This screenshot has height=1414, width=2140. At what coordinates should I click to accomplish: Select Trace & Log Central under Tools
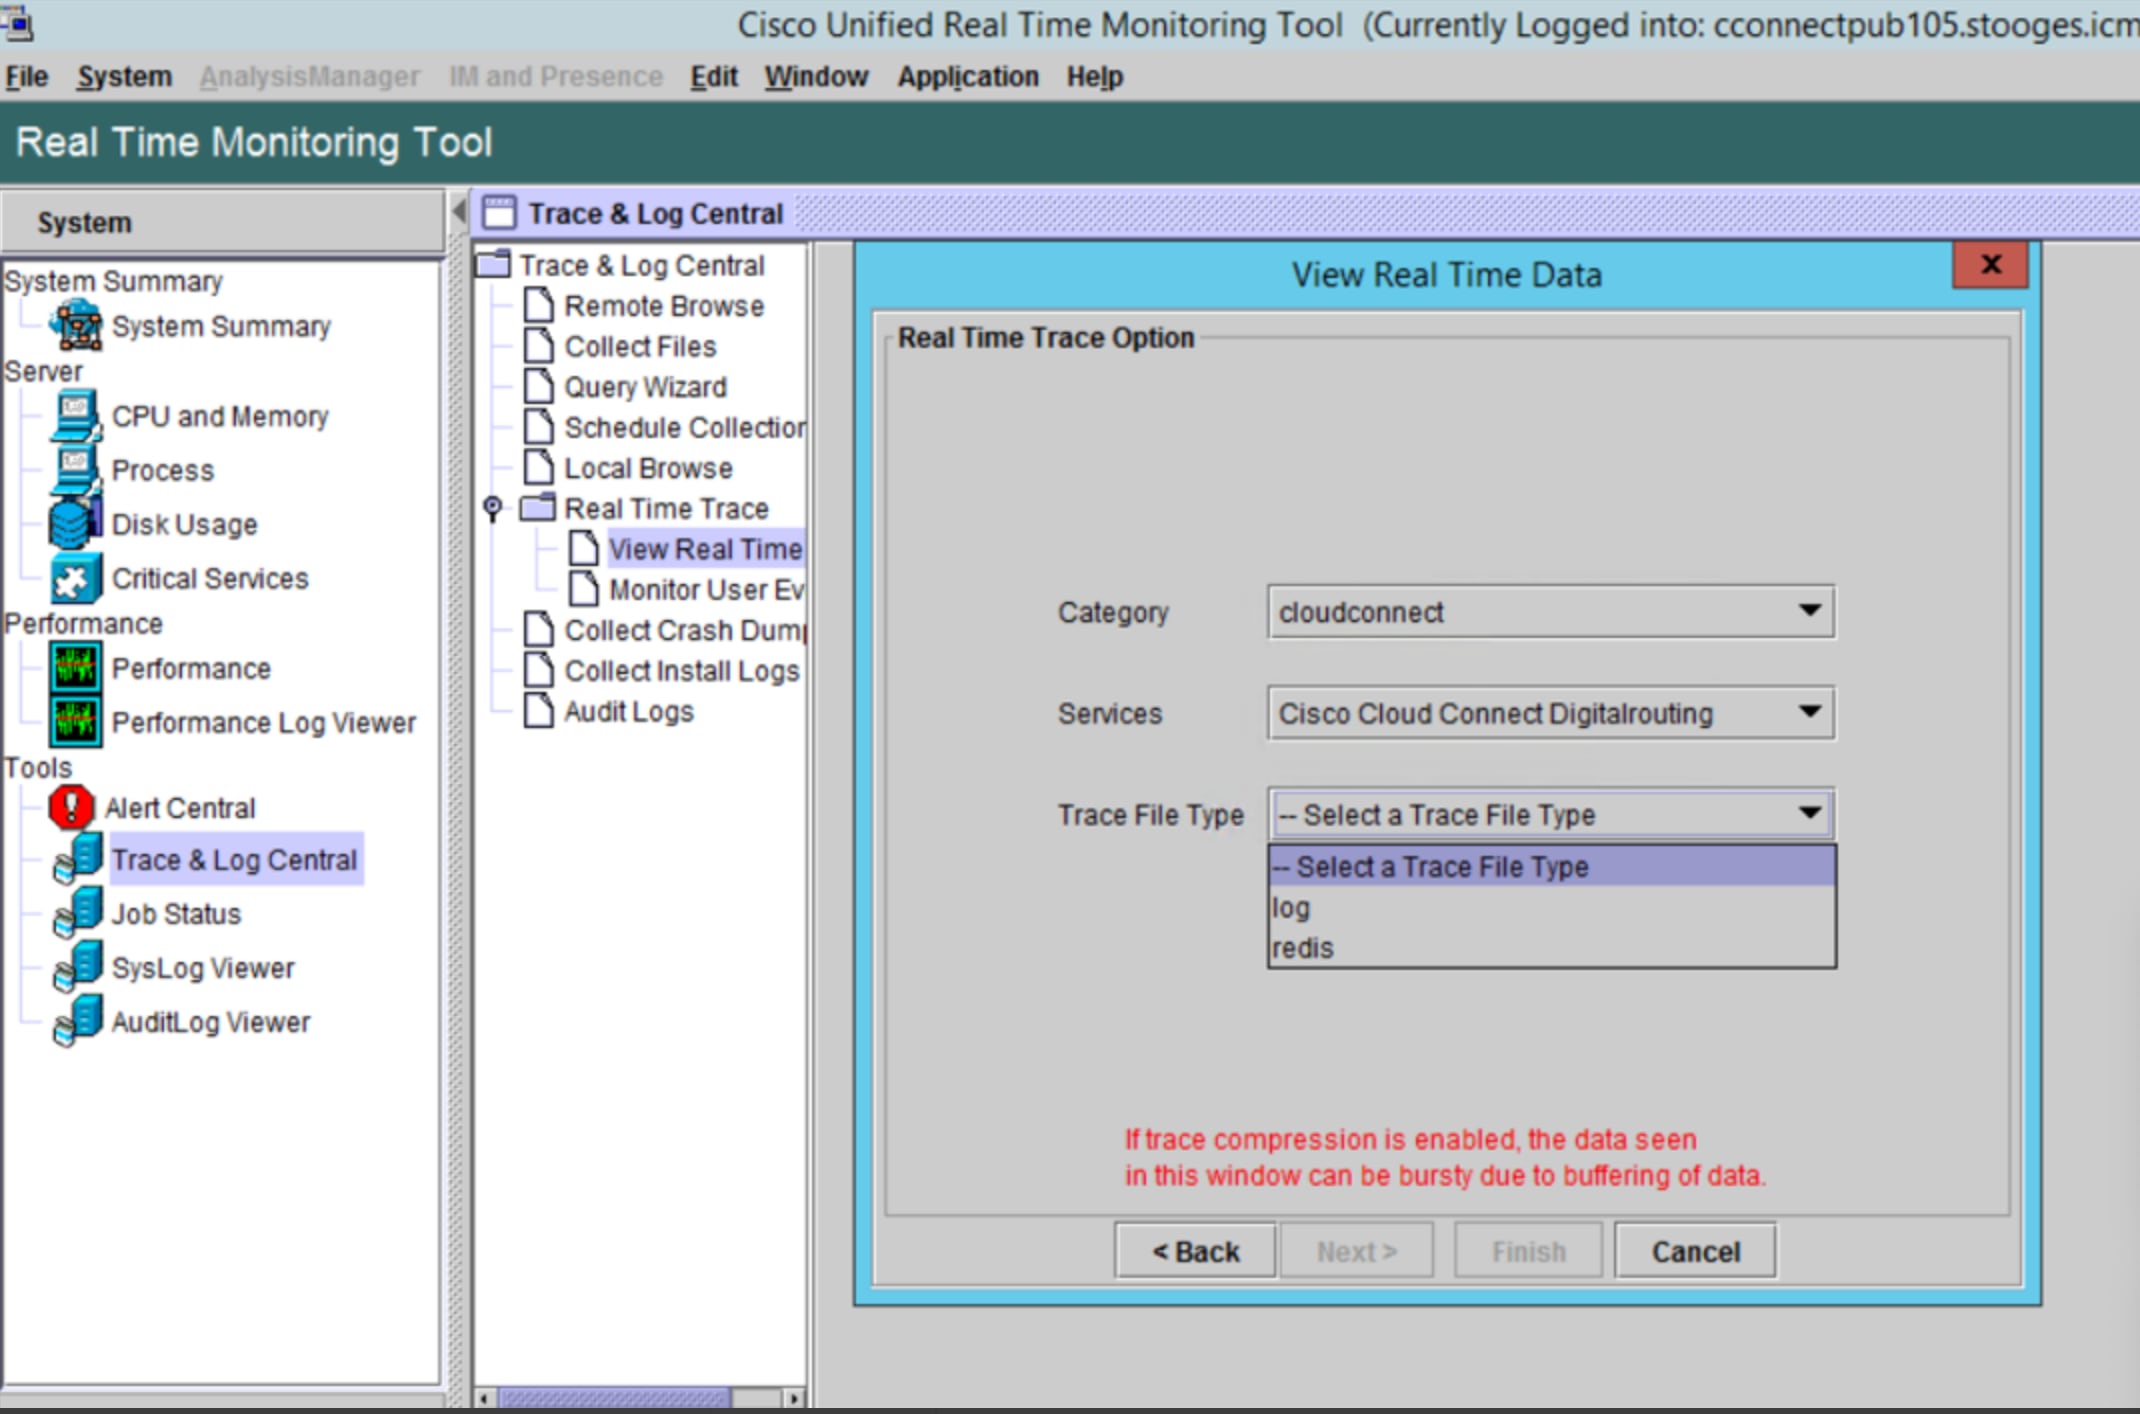[x=235, y=860]
